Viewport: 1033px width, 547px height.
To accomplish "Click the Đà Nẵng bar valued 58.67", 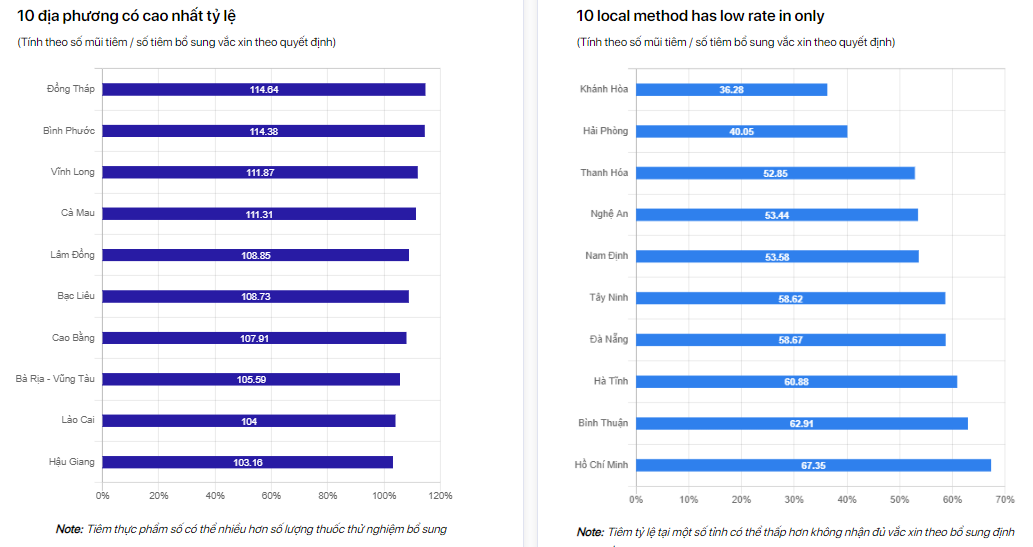I will coord(790,340).
